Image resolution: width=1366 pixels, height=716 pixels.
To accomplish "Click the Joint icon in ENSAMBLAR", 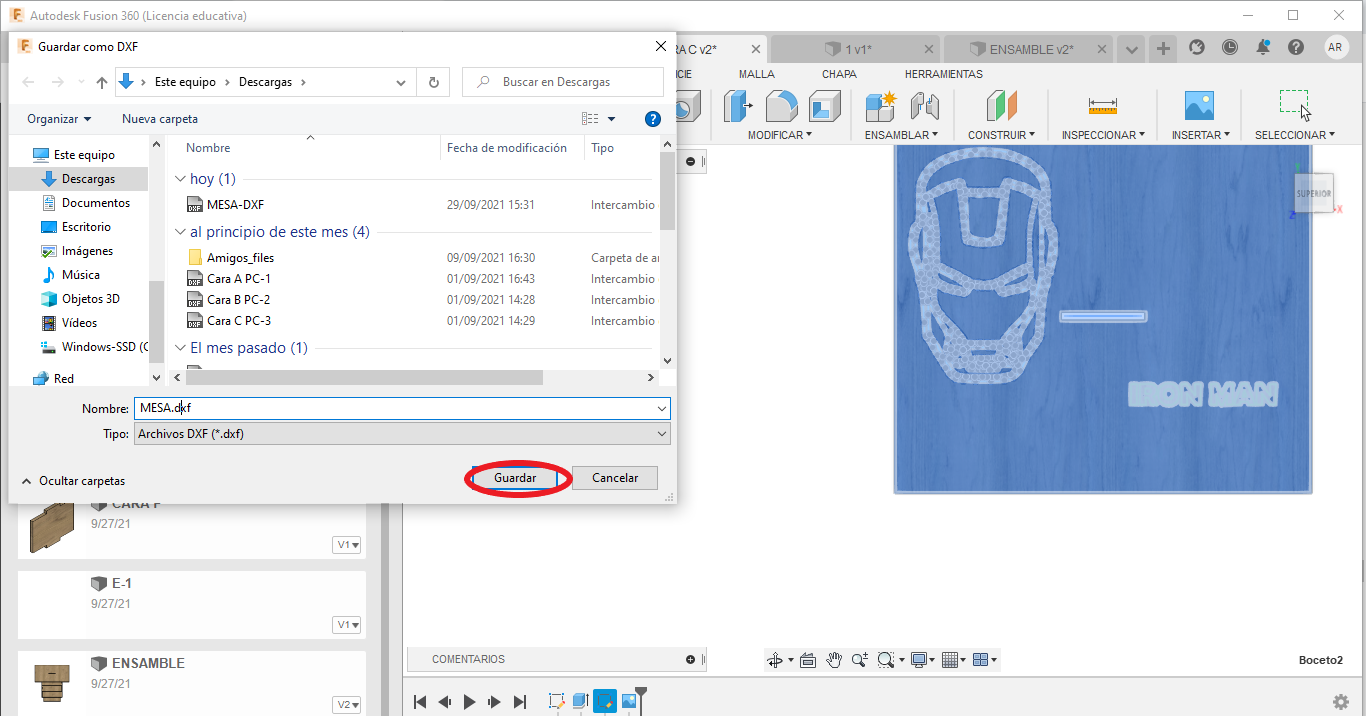I will tap(925, 106).
